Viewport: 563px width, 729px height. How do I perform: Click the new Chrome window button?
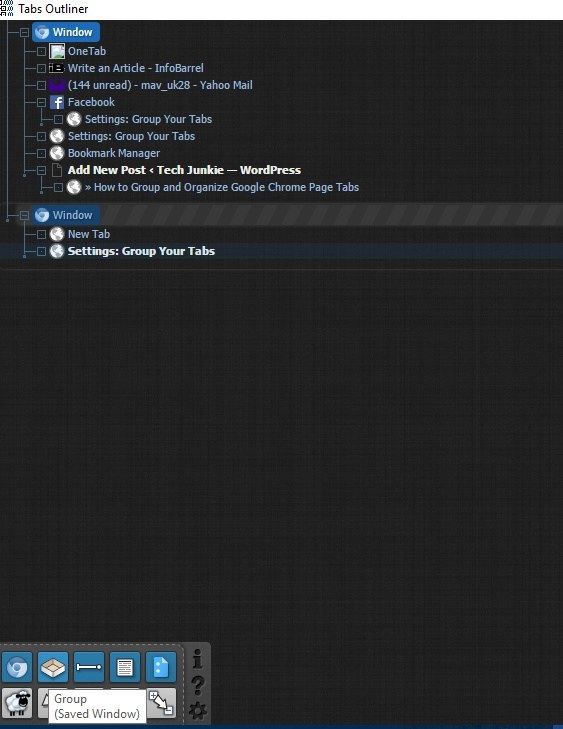[17, 667]
